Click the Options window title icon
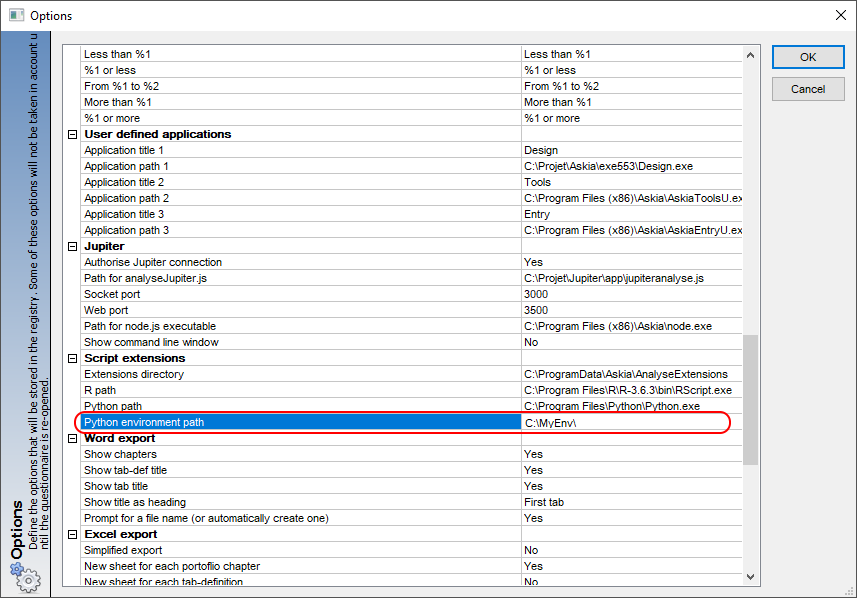Image resolution: width=857 pixels, height=598 pixels. pos(16,15)
